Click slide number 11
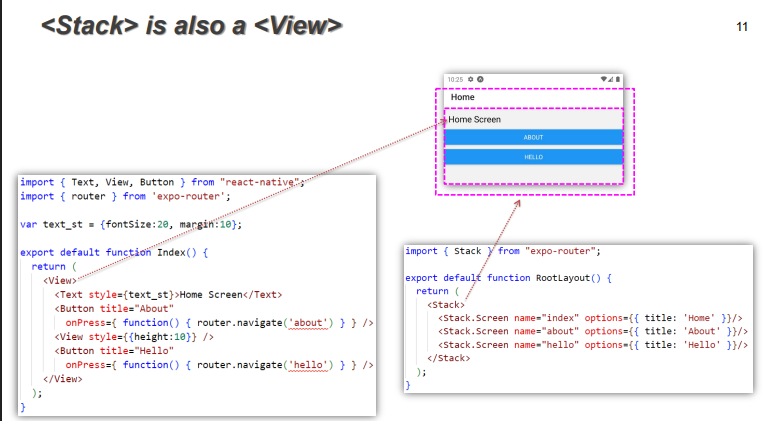The height and width of the screenshot is (421, 764). tap(742, 27)
